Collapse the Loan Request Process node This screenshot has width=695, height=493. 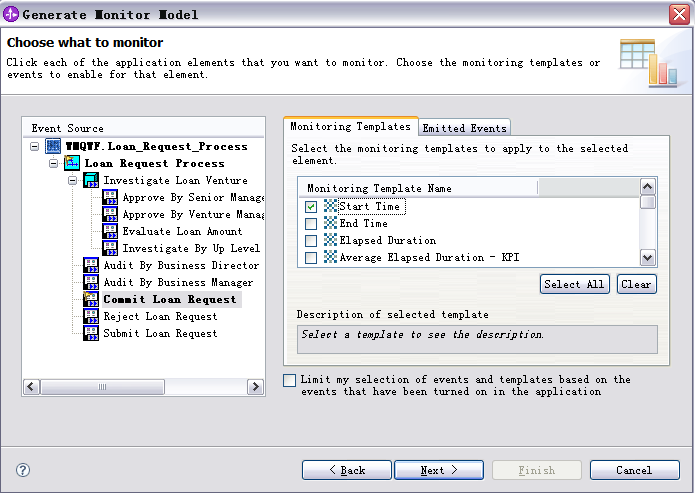[53, 163]
